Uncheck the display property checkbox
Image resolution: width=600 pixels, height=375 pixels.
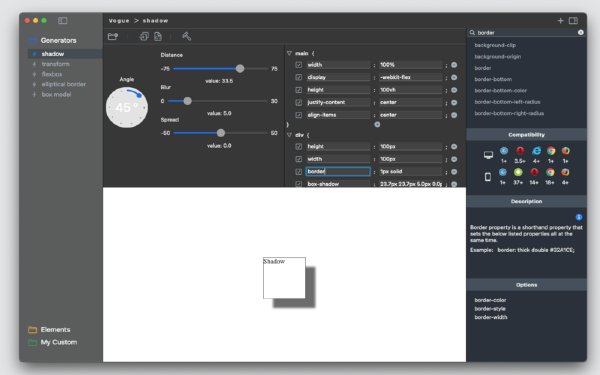click(x=298, y=77)
